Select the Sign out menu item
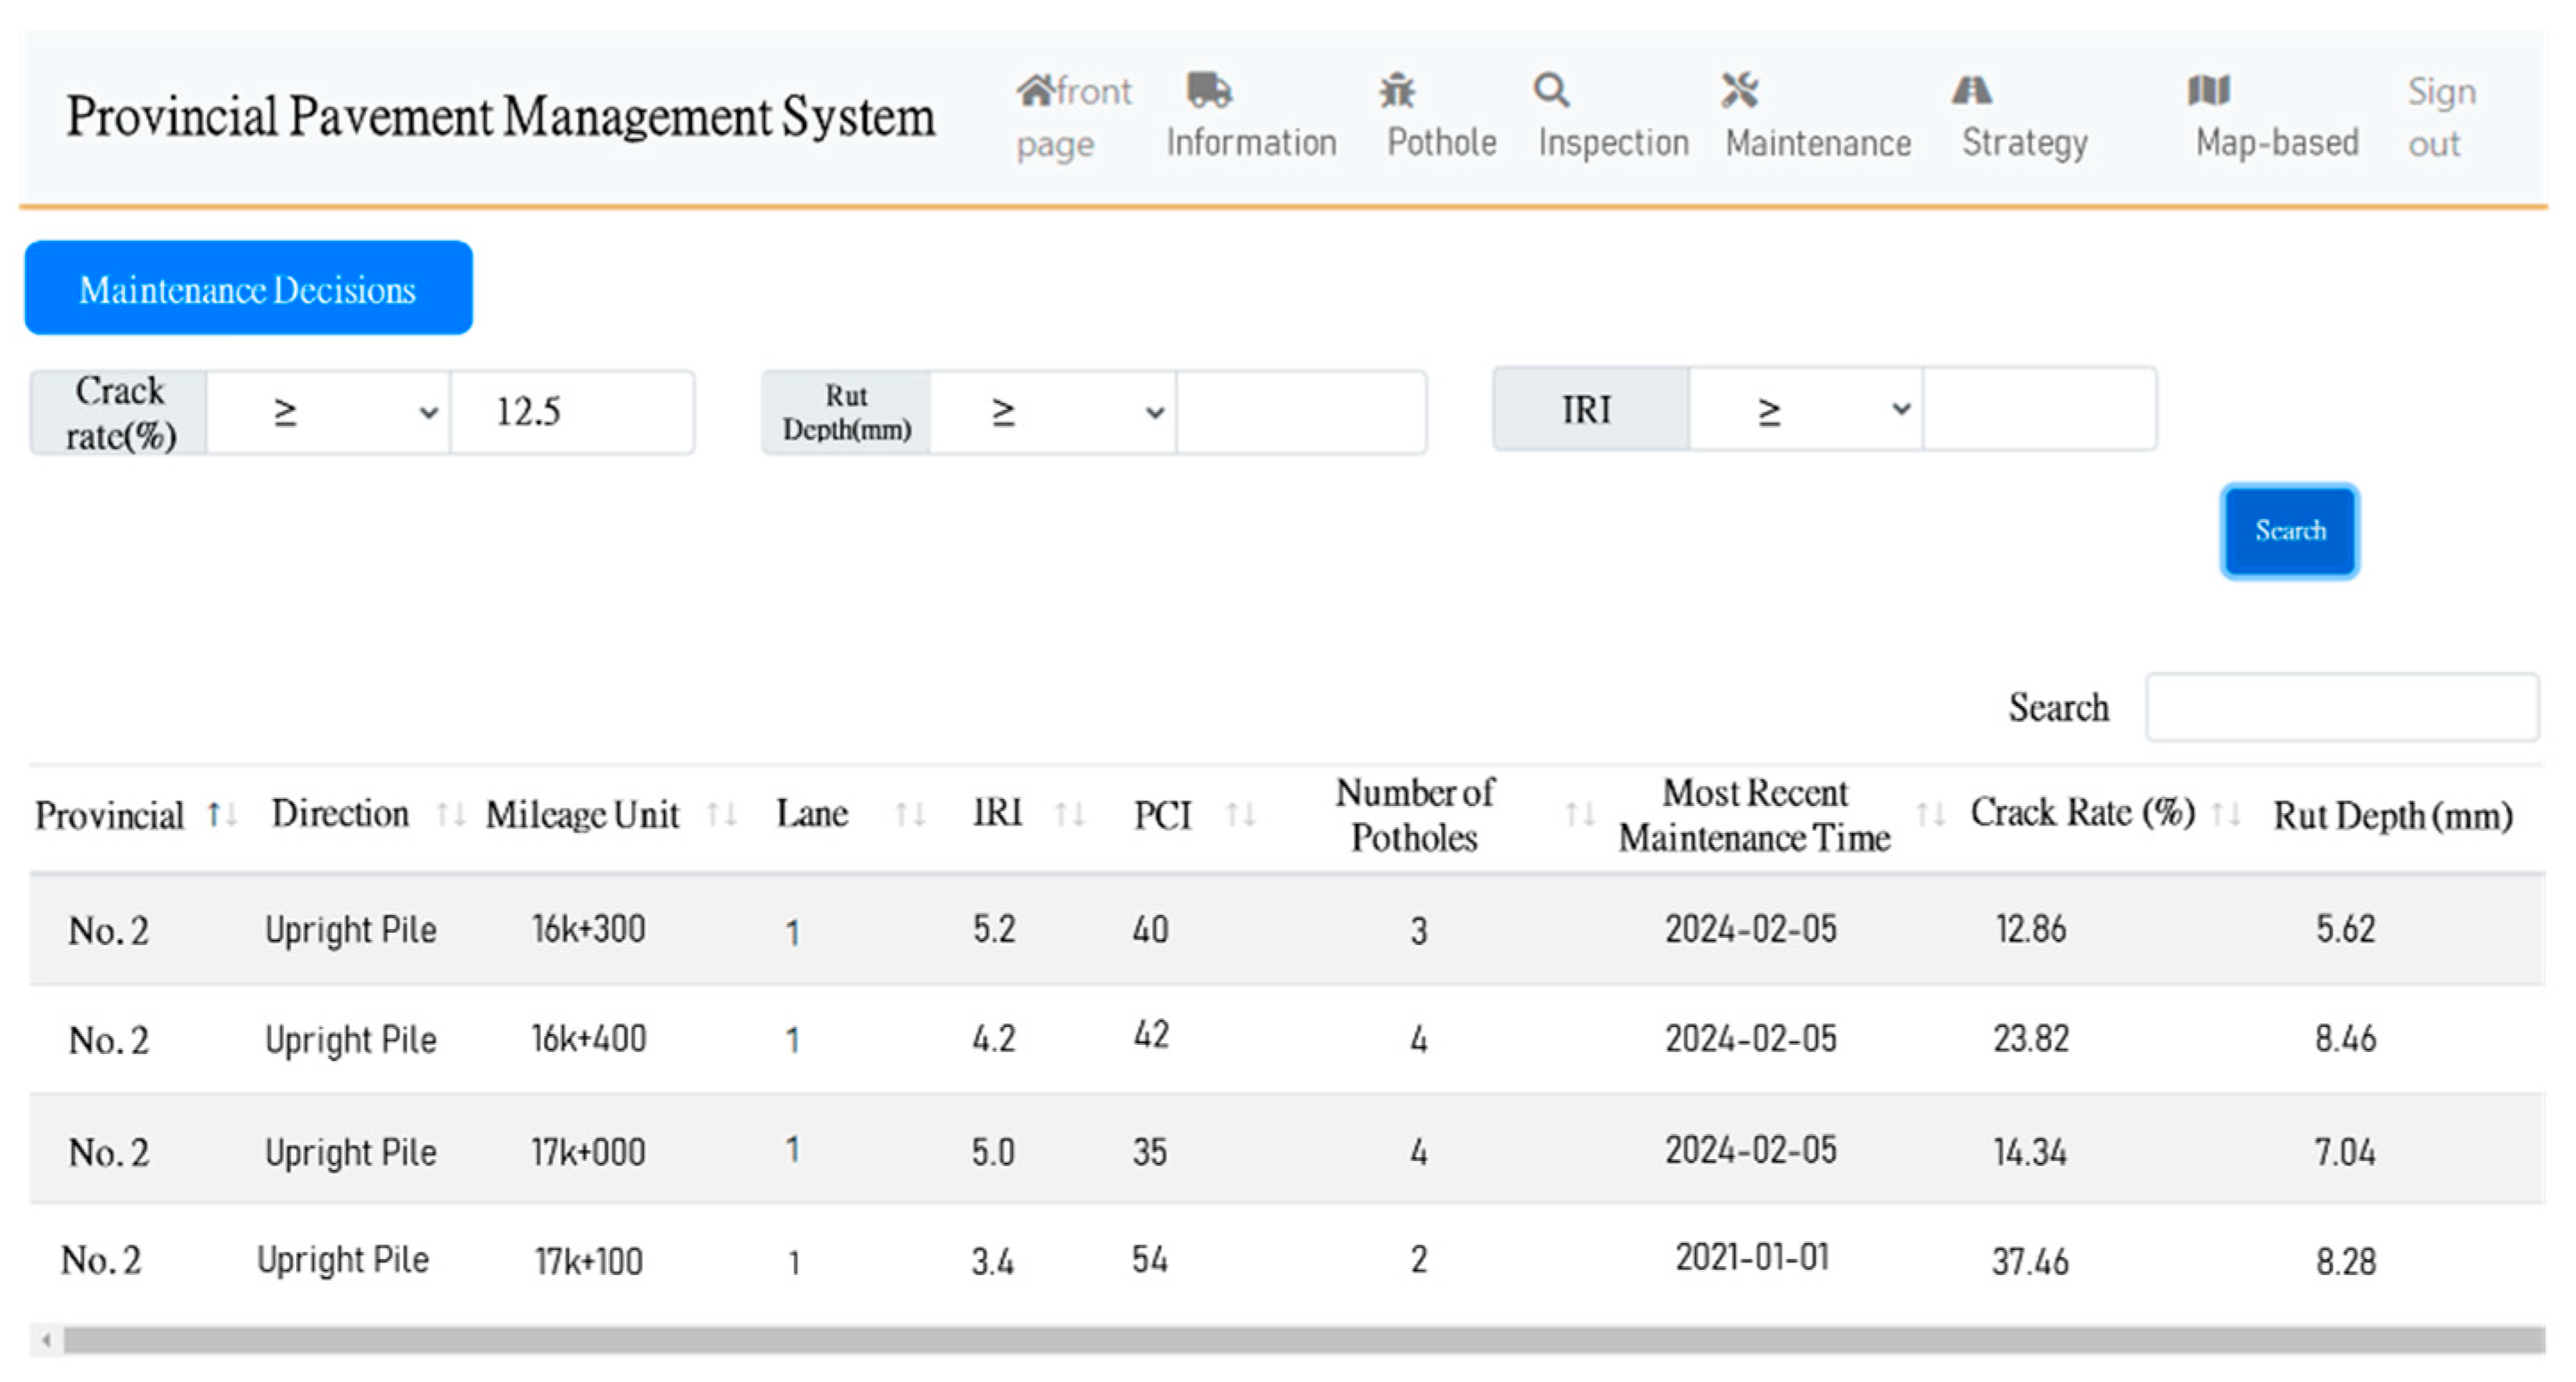The image size is (2576, 1382). pos(2440,117)
